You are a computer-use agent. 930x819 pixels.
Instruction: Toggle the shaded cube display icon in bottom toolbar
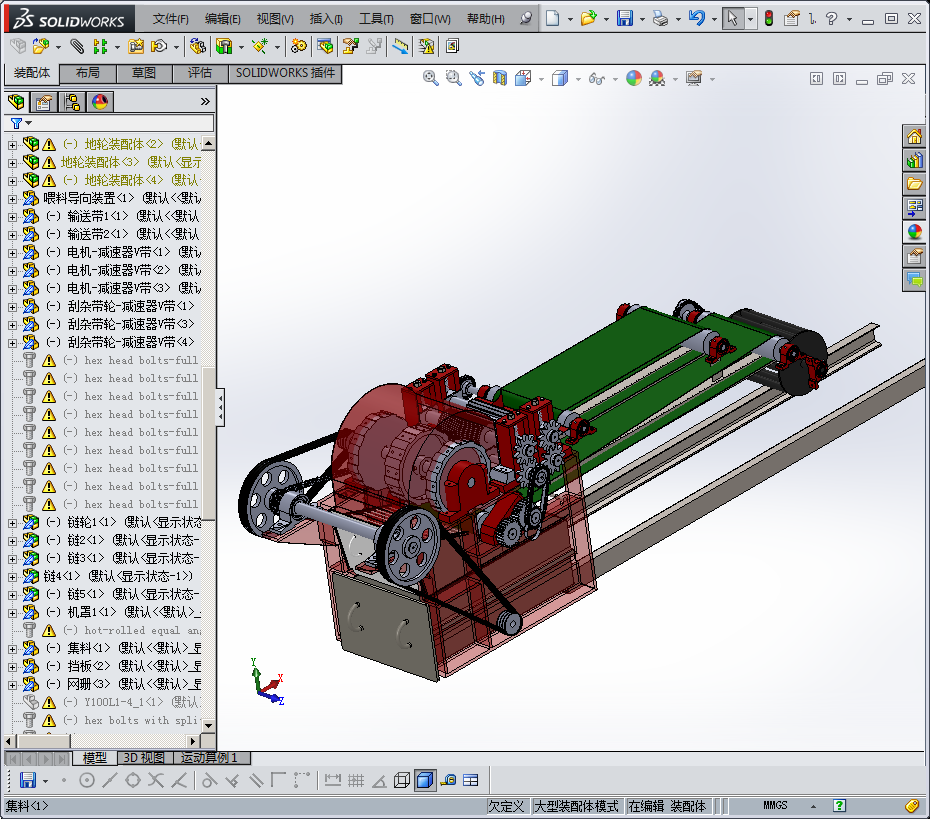click(x=425, y=780)
